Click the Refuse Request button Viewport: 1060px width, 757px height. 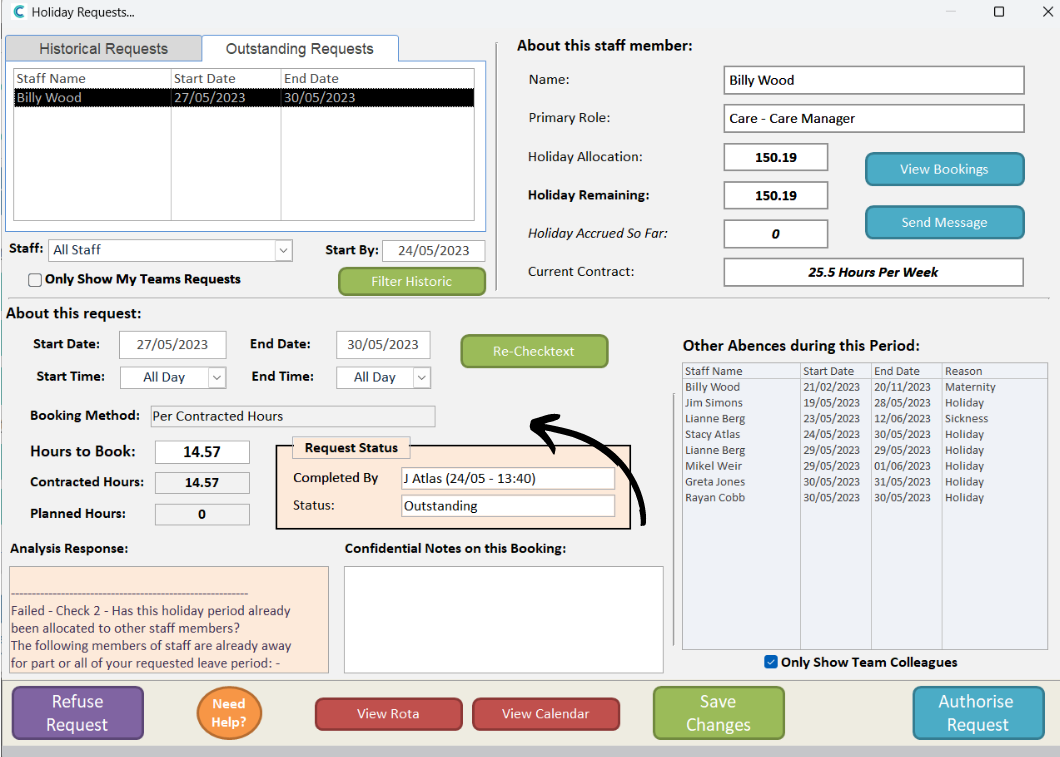click(77, 713)
